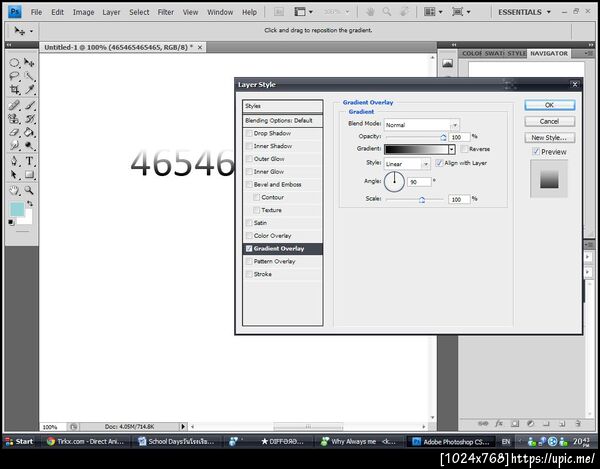Toggle the Align with Layer checkbox

click(439, 163)
